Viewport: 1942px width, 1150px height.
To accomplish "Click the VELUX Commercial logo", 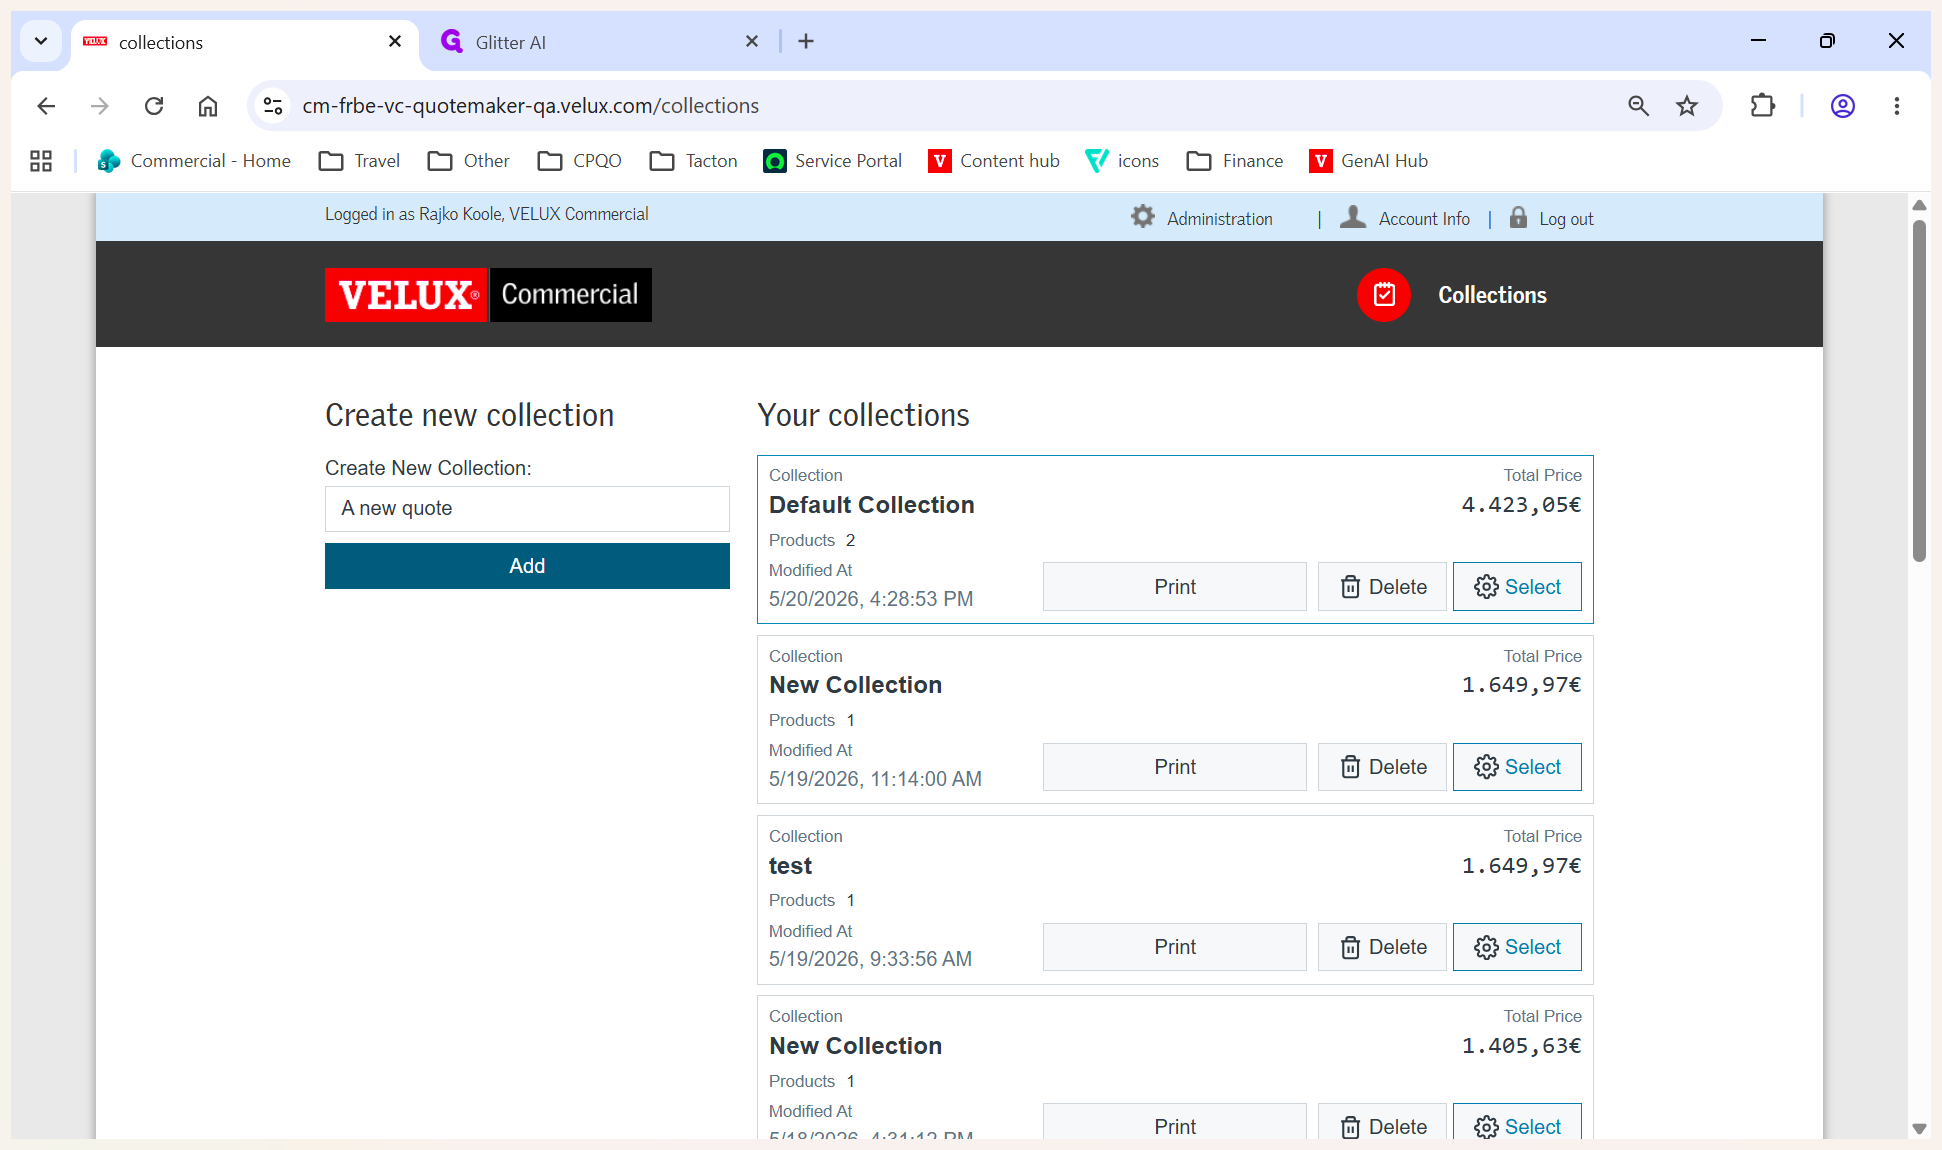I will pos(488,295).
